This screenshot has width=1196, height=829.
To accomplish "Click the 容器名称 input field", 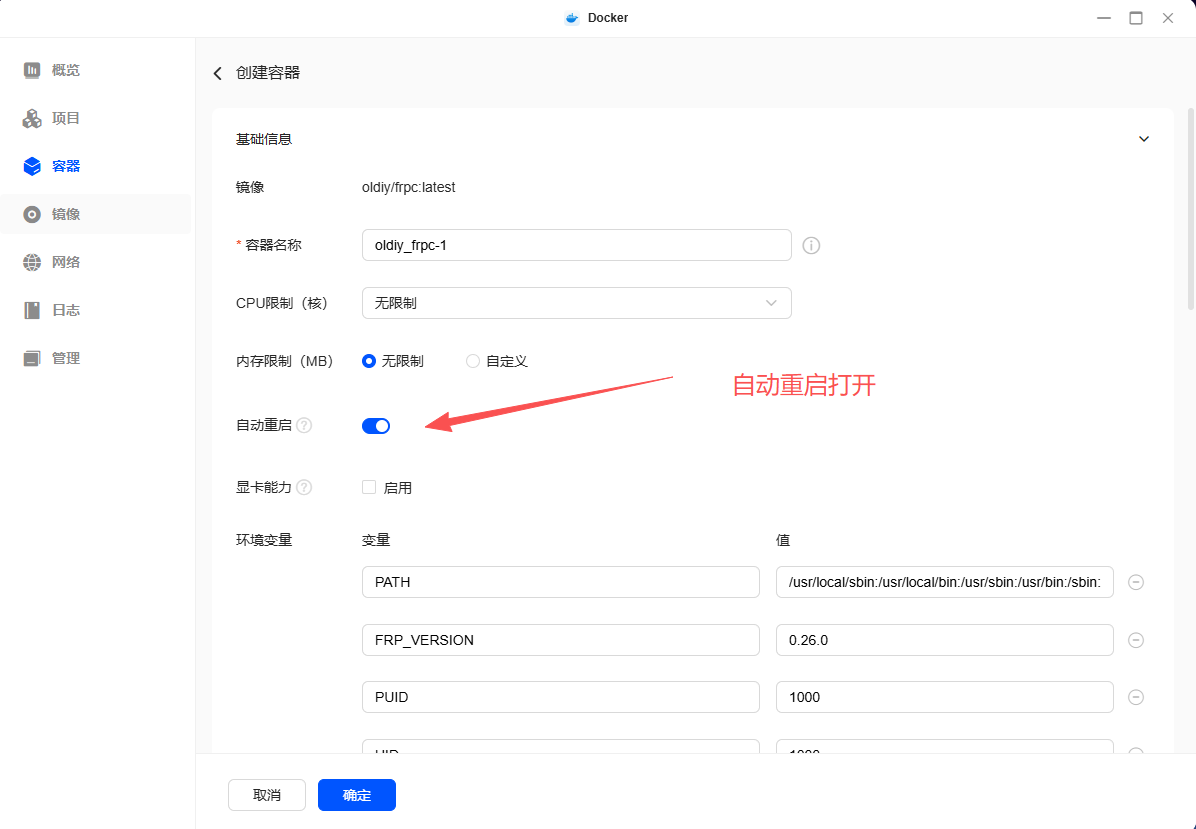I will coord(576,245).
